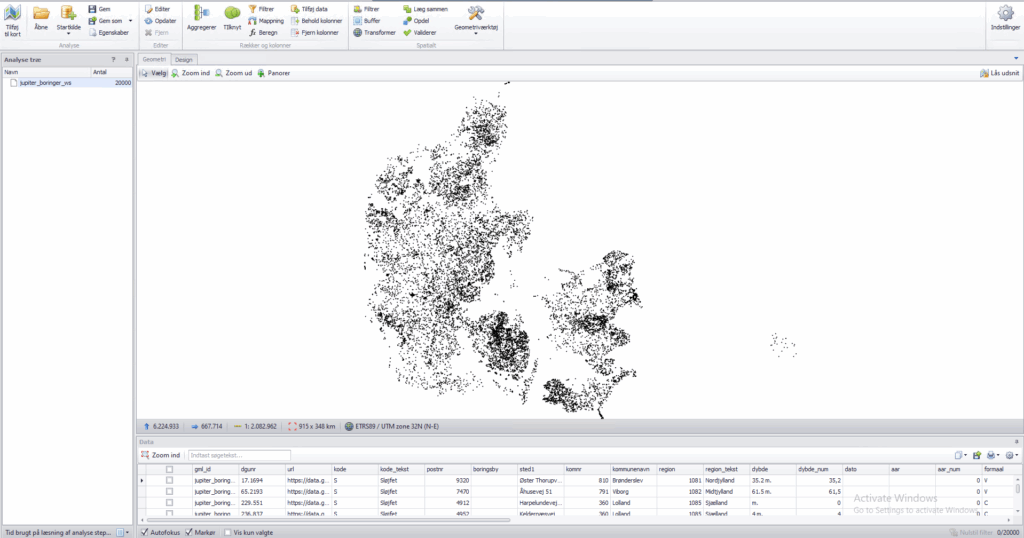
Task: Open a file with the Åbne folder icon
Action: coord(41,14)
